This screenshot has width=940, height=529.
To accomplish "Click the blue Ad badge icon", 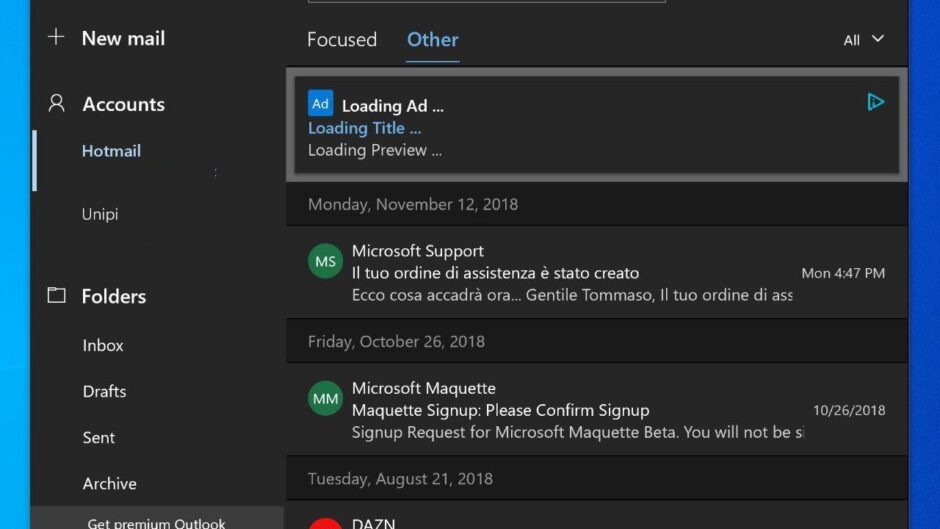I will pyautogui.click(x=320, y=103).
